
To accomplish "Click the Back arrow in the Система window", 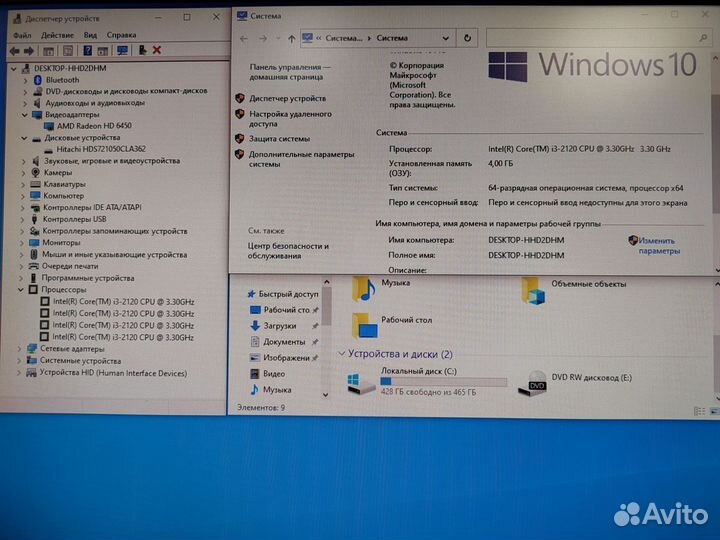I will coord(244,39).
